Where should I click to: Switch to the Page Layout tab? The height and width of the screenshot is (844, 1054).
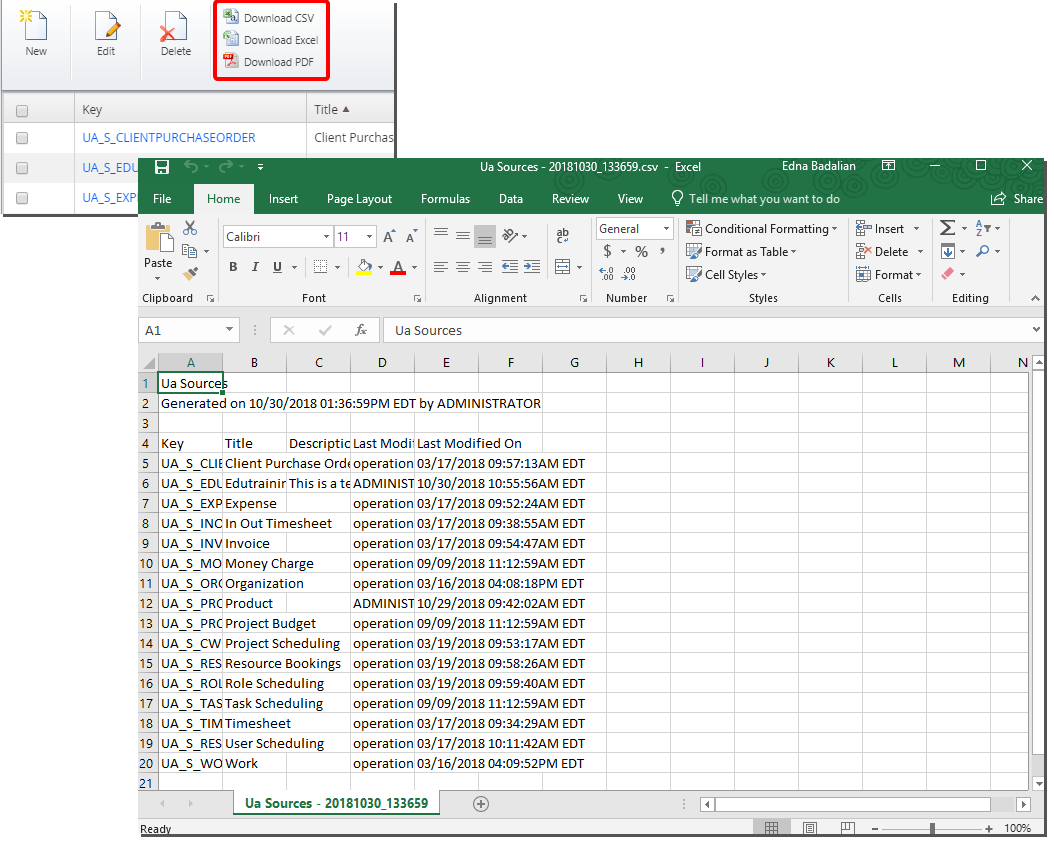(359, 199)
